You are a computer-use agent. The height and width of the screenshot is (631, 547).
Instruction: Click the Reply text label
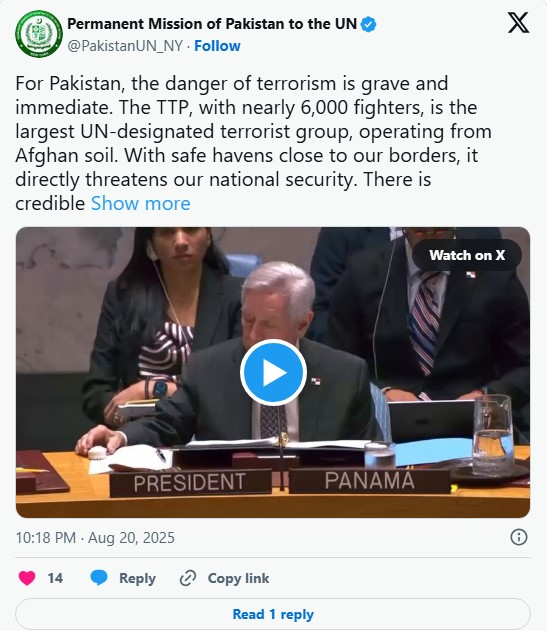[x=137, y=578]
